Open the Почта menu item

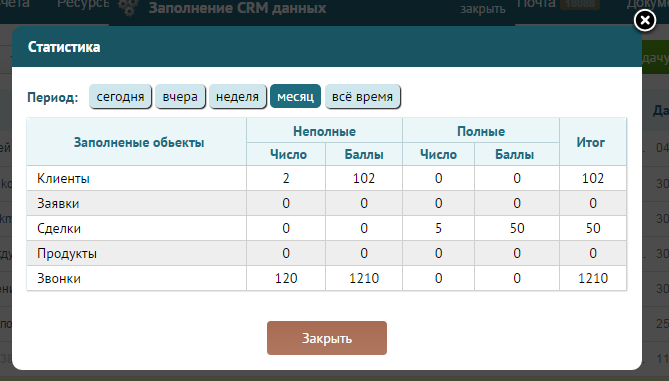tap(536, 4)
